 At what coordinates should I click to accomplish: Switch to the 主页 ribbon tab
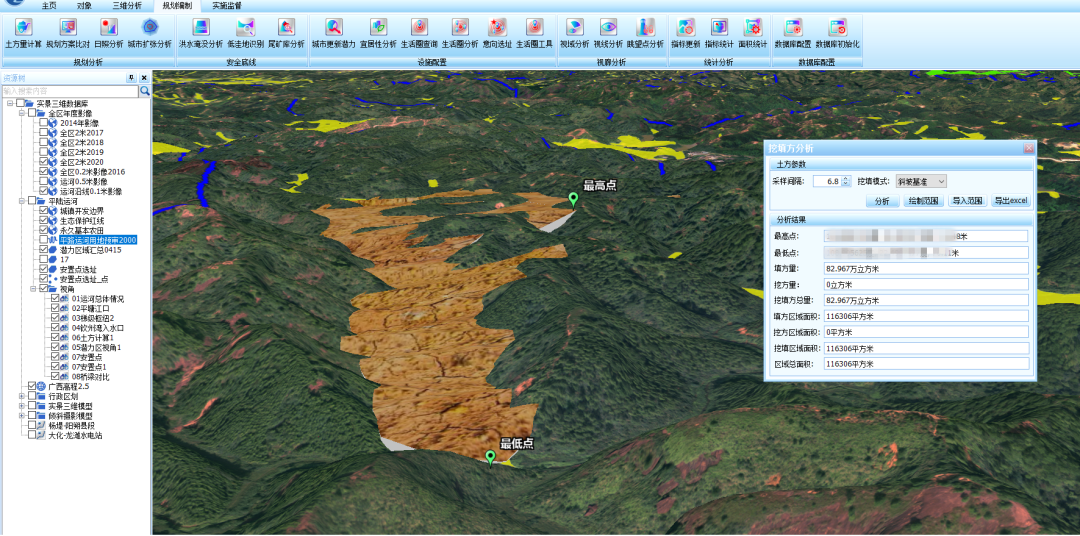(x=49, y=6)
